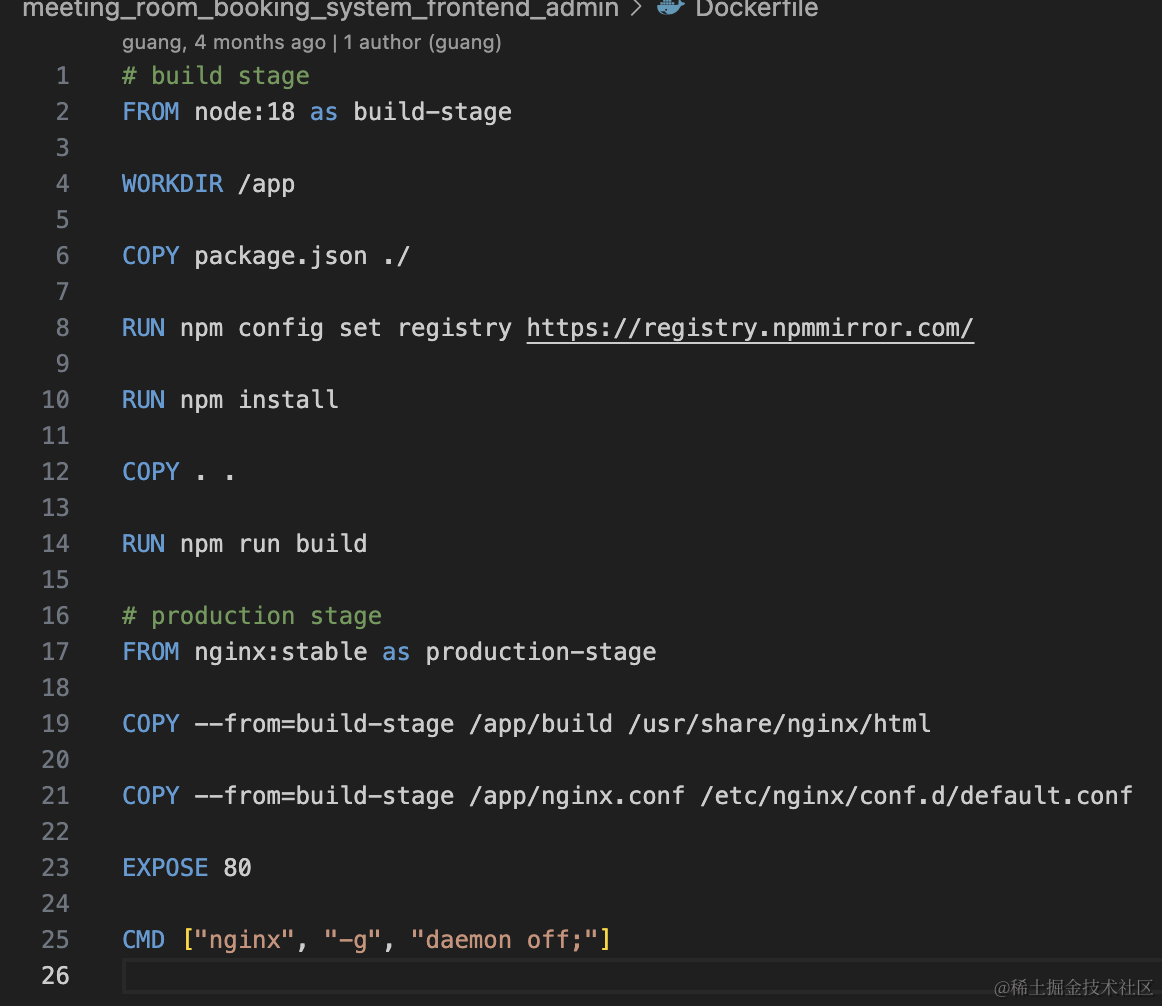This screenshot has width=1162, height=1006.
Task: Place cursor on empty line 26
Action: point(642,976)
